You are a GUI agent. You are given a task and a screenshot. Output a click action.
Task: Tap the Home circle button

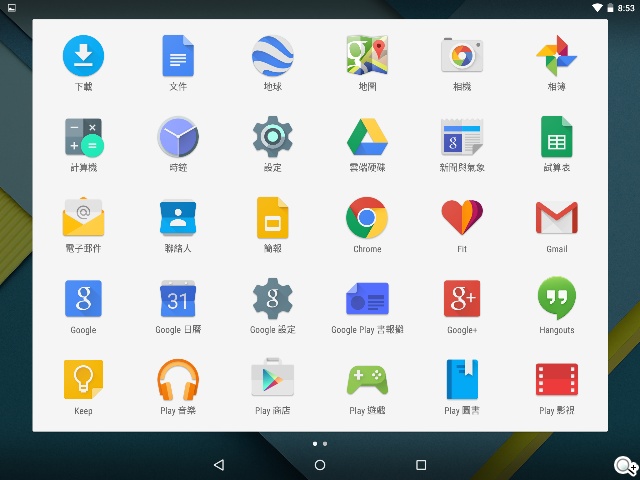(x=320, y=464)
